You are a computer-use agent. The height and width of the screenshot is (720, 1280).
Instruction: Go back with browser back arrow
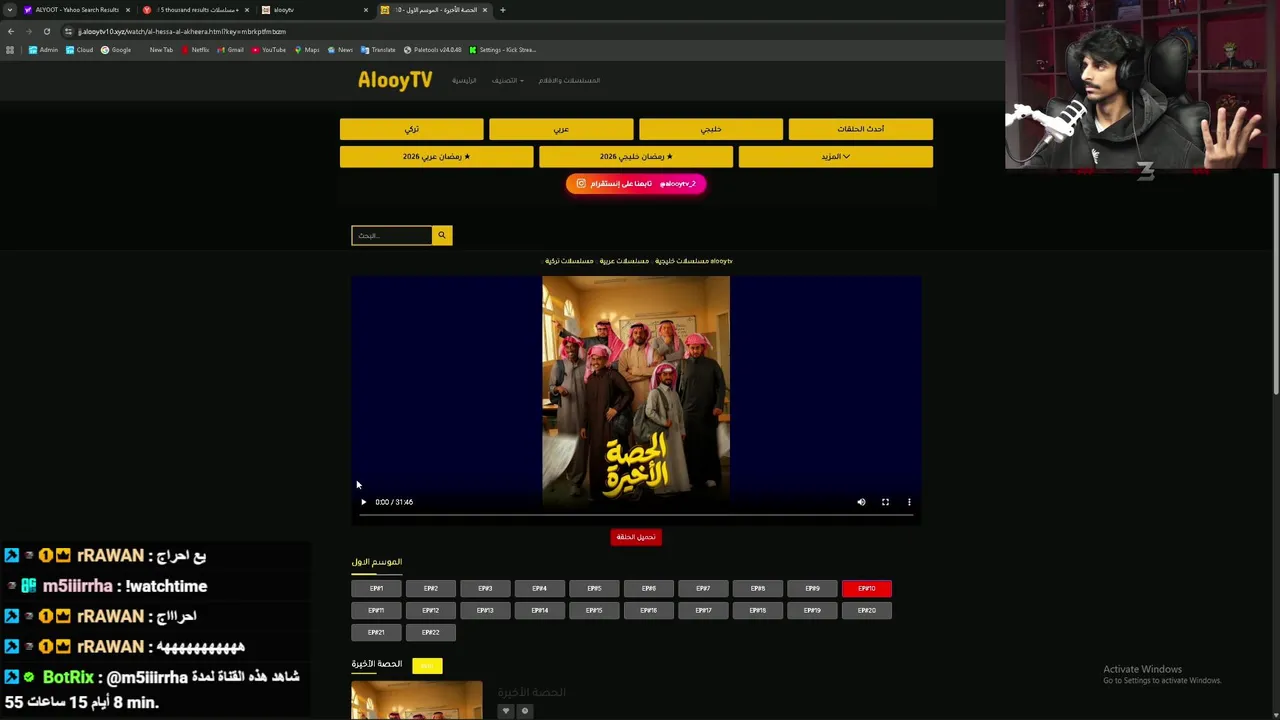coord(10,31)
